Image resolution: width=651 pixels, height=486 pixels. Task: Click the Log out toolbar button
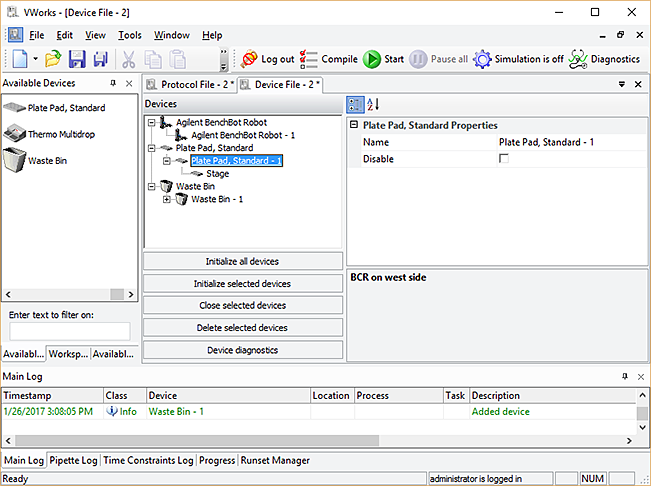pyautogui.click(x=267, y=59)
